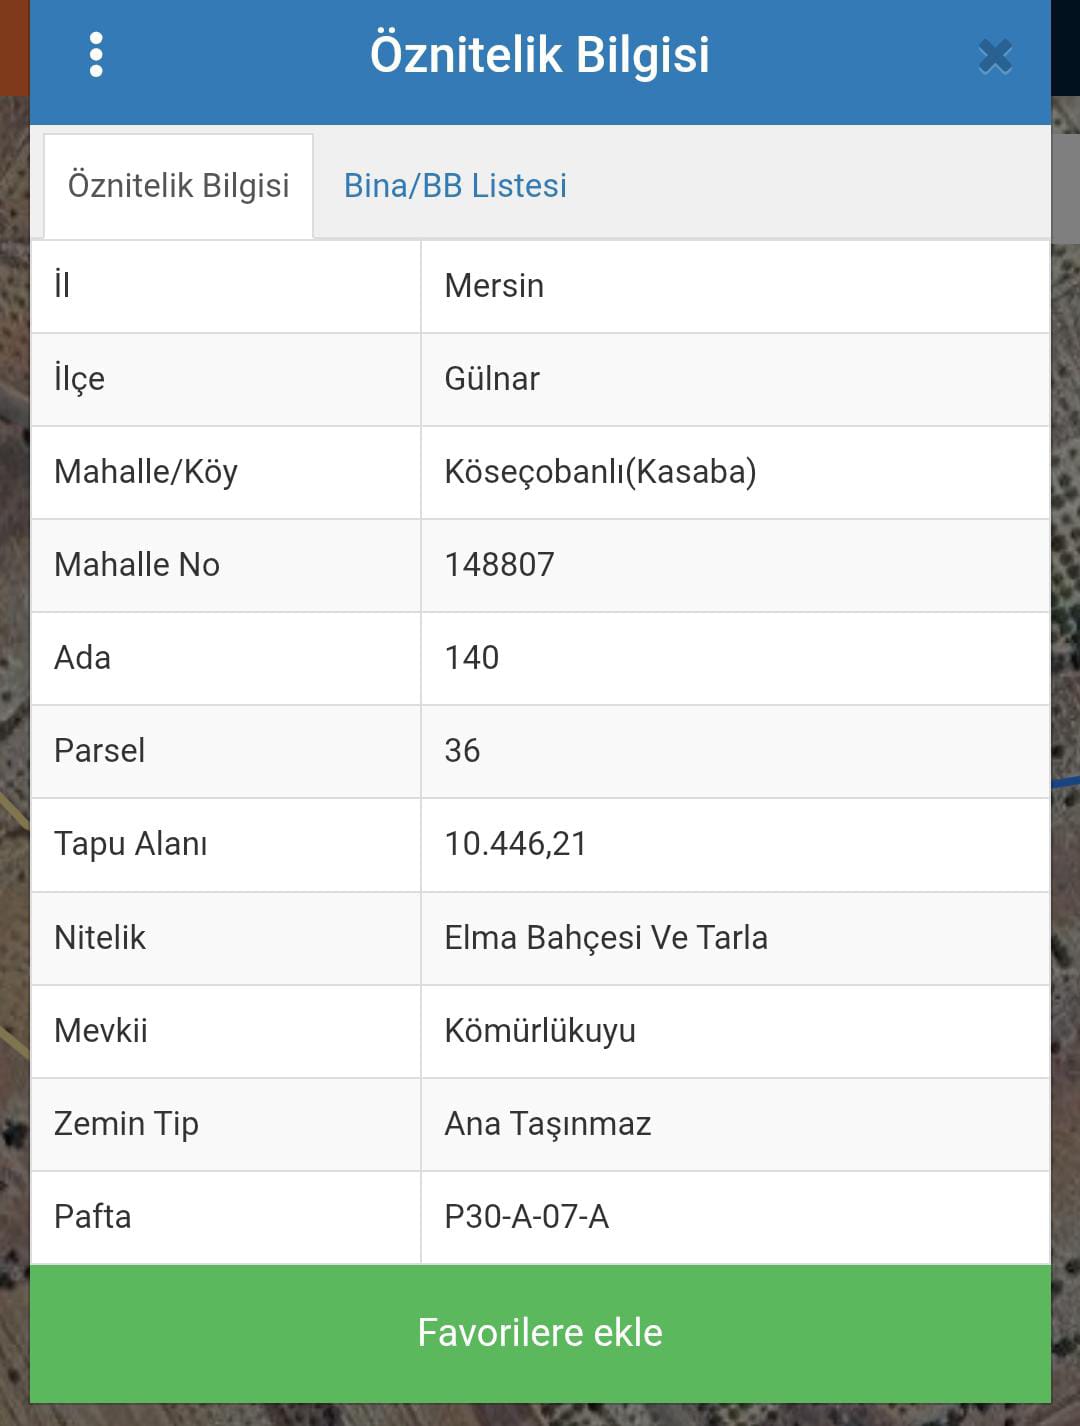Select the Öznitelik Bilgisi tab
1080x1426 pixels.
[178, 186]
